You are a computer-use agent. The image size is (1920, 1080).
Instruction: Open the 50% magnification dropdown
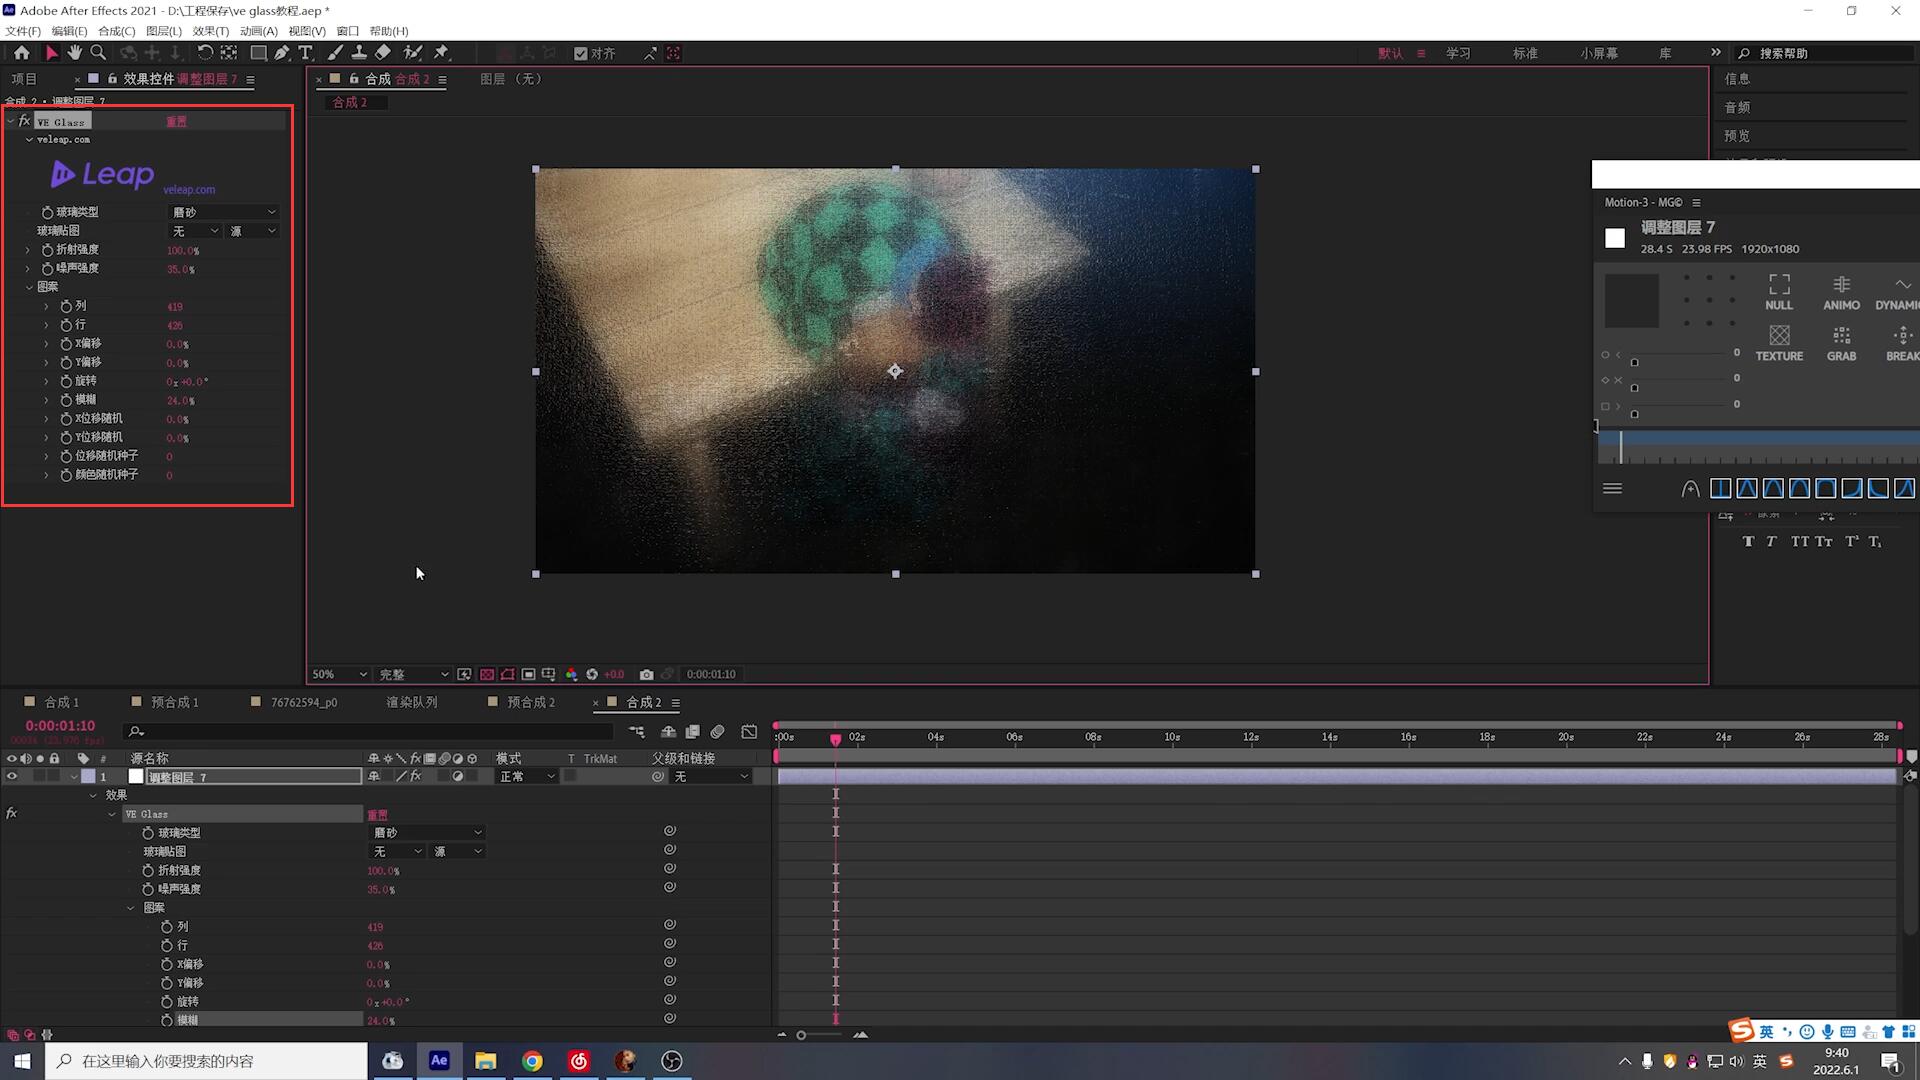[339, 675]
